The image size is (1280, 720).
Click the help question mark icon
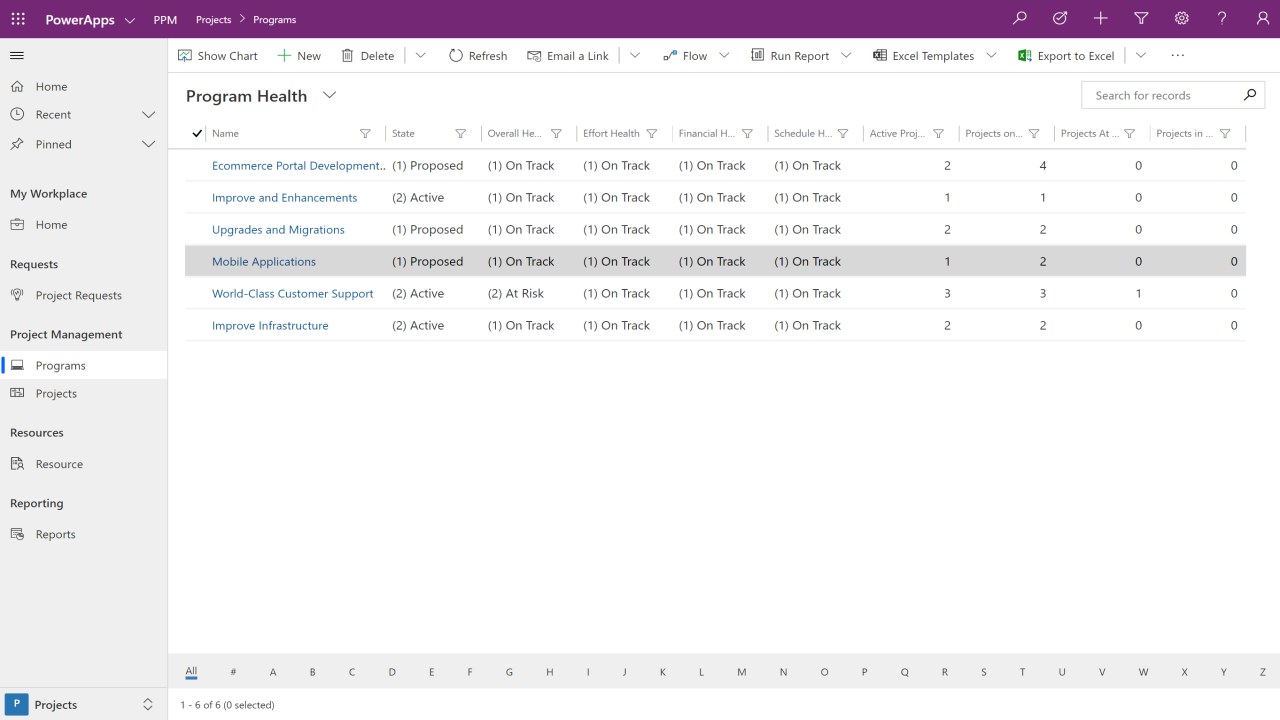tap(1222, 19)
